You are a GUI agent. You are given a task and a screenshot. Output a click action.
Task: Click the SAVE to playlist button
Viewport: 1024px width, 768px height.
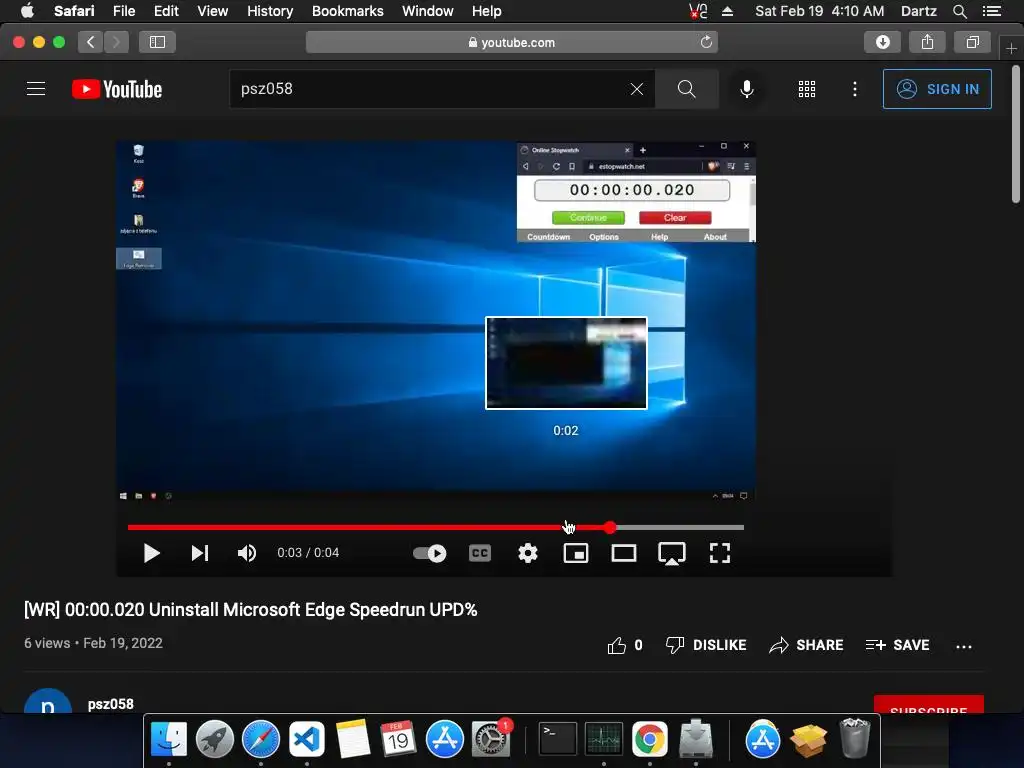(x=898, y=645)
